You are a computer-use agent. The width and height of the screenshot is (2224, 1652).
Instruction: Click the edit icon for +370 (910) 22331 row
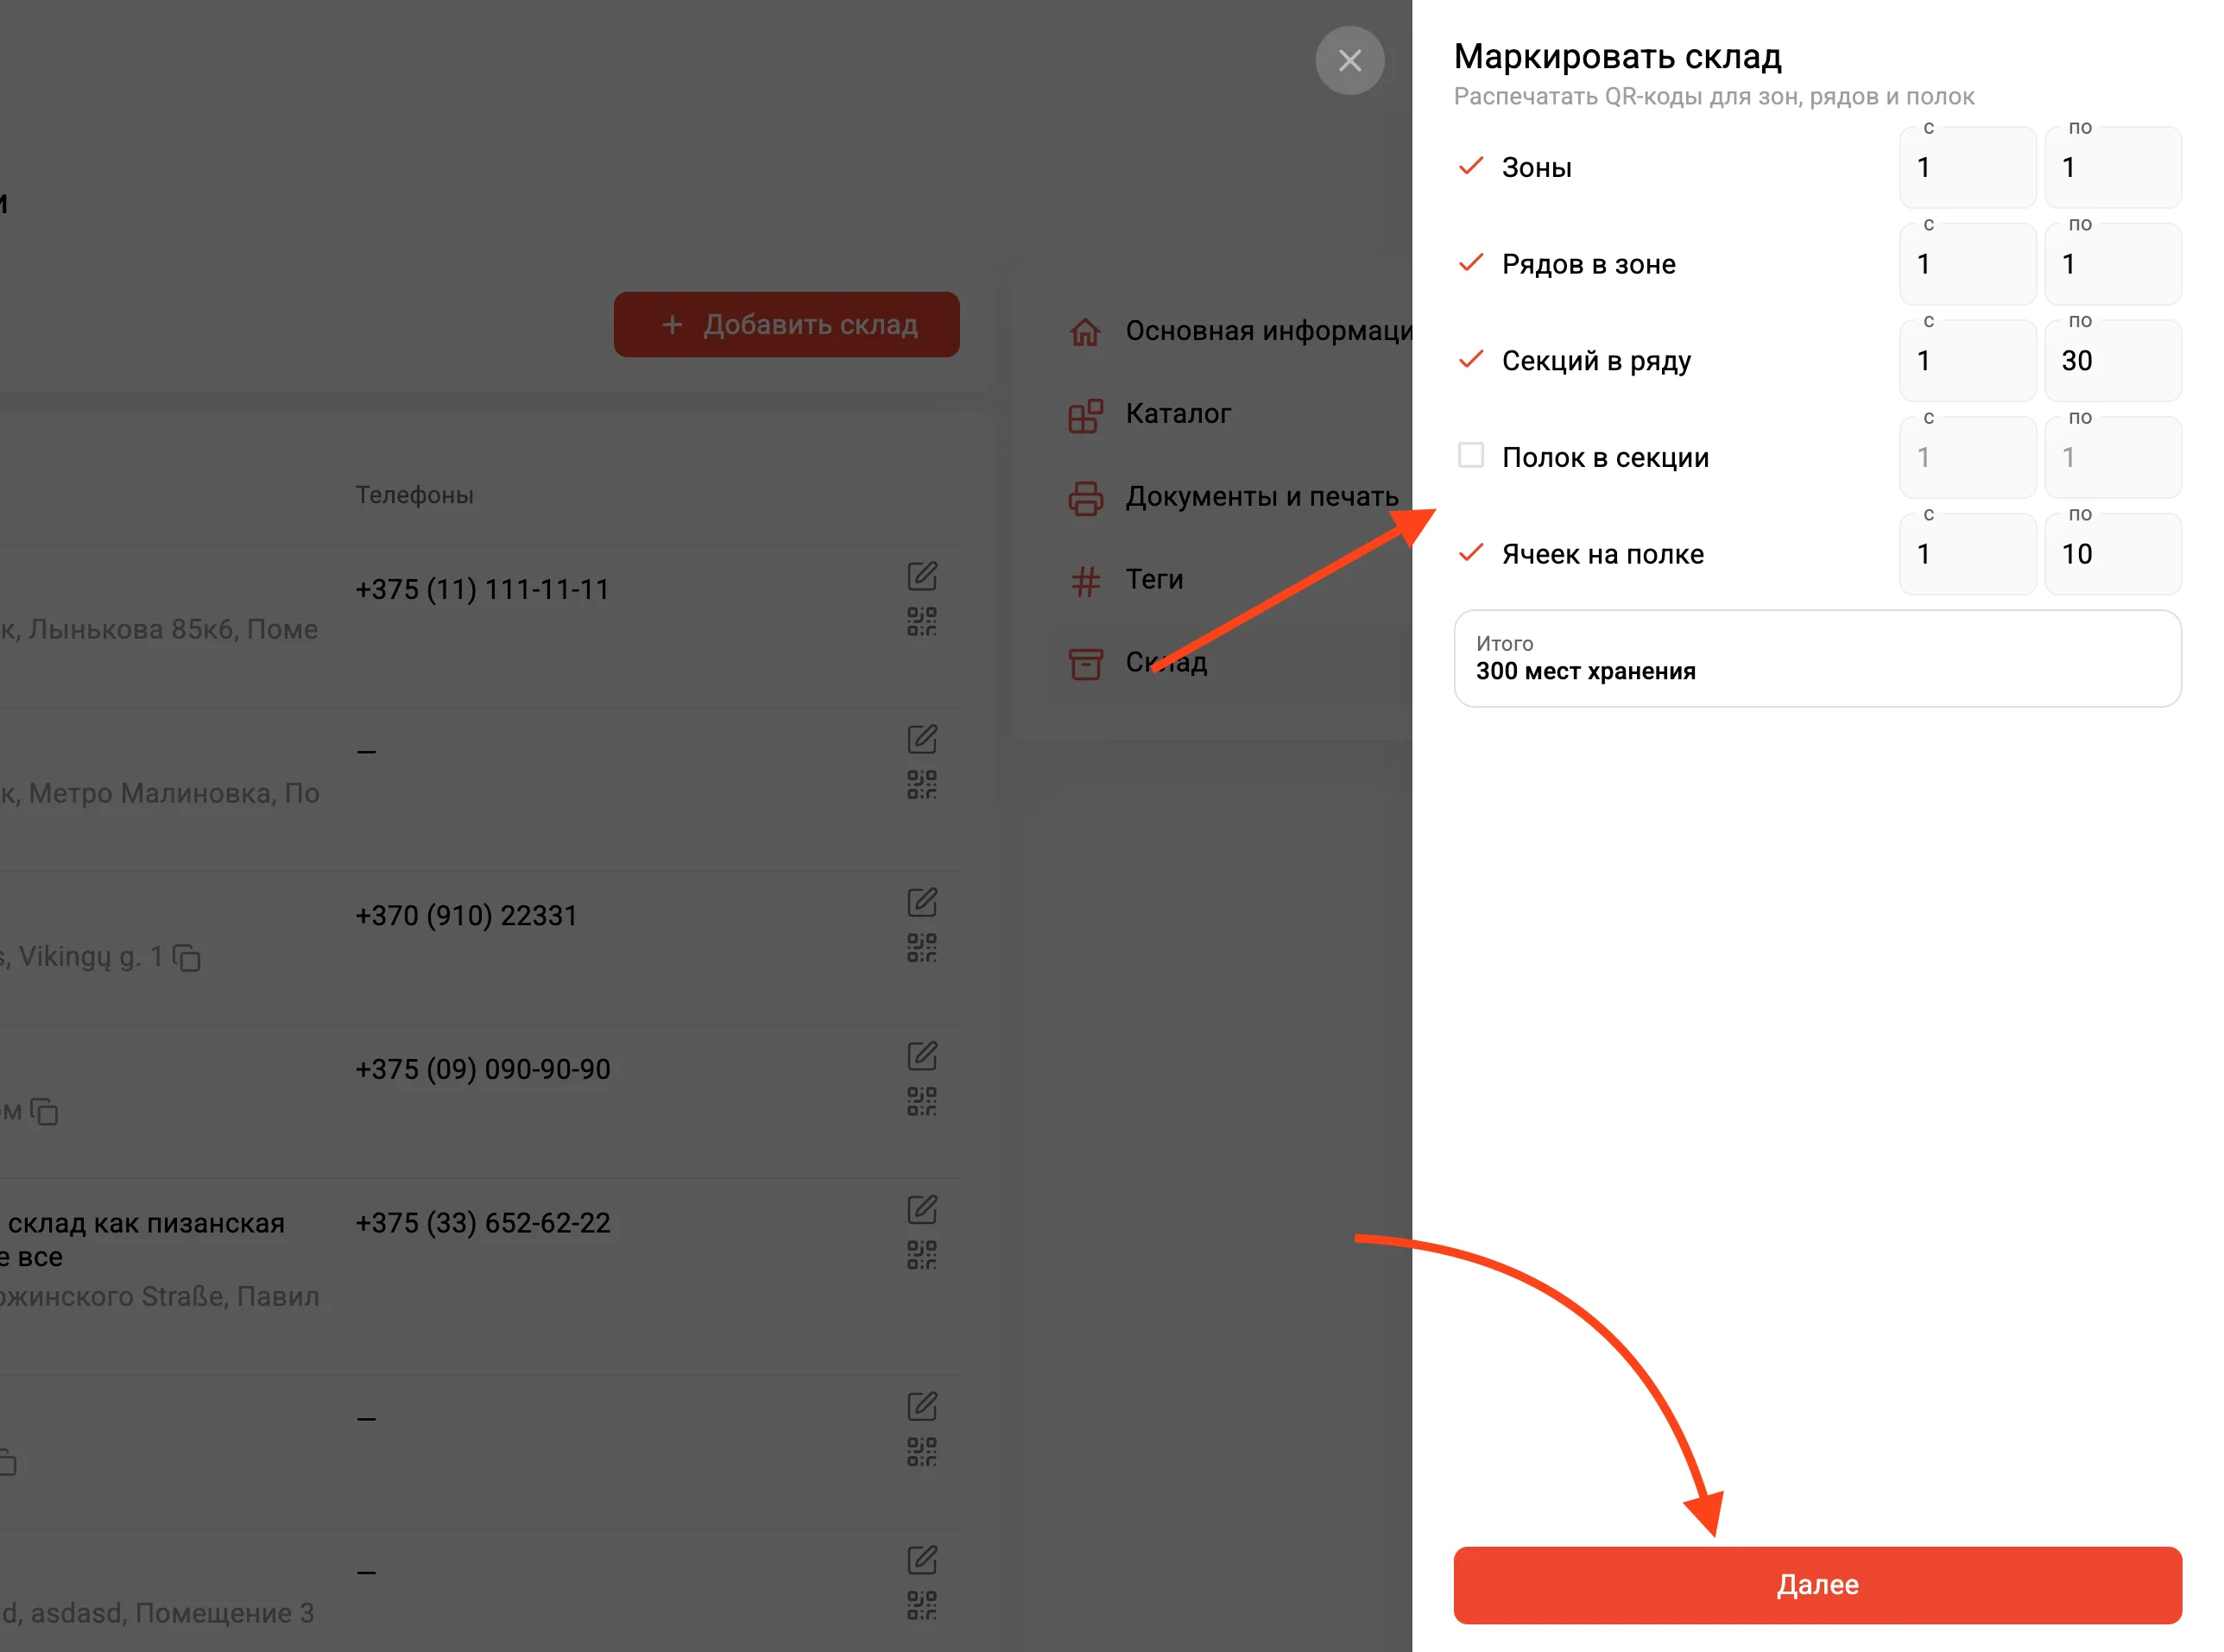pos(921,902)
